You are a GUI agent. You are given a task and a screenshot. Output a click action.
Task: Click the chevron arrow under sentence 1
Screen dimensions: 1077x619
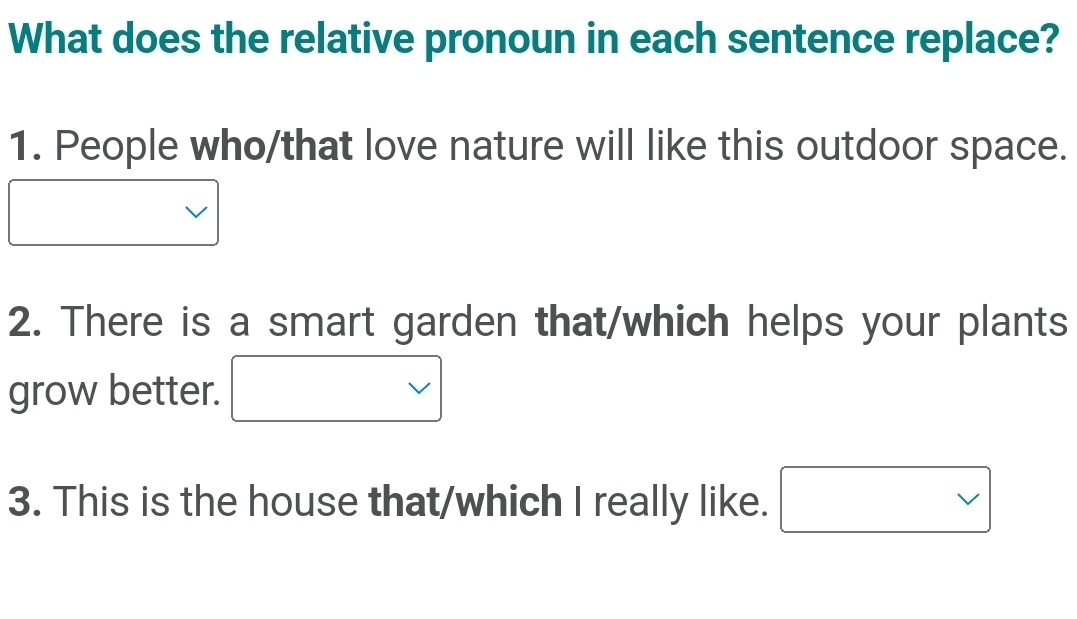[x=198, y=212]
